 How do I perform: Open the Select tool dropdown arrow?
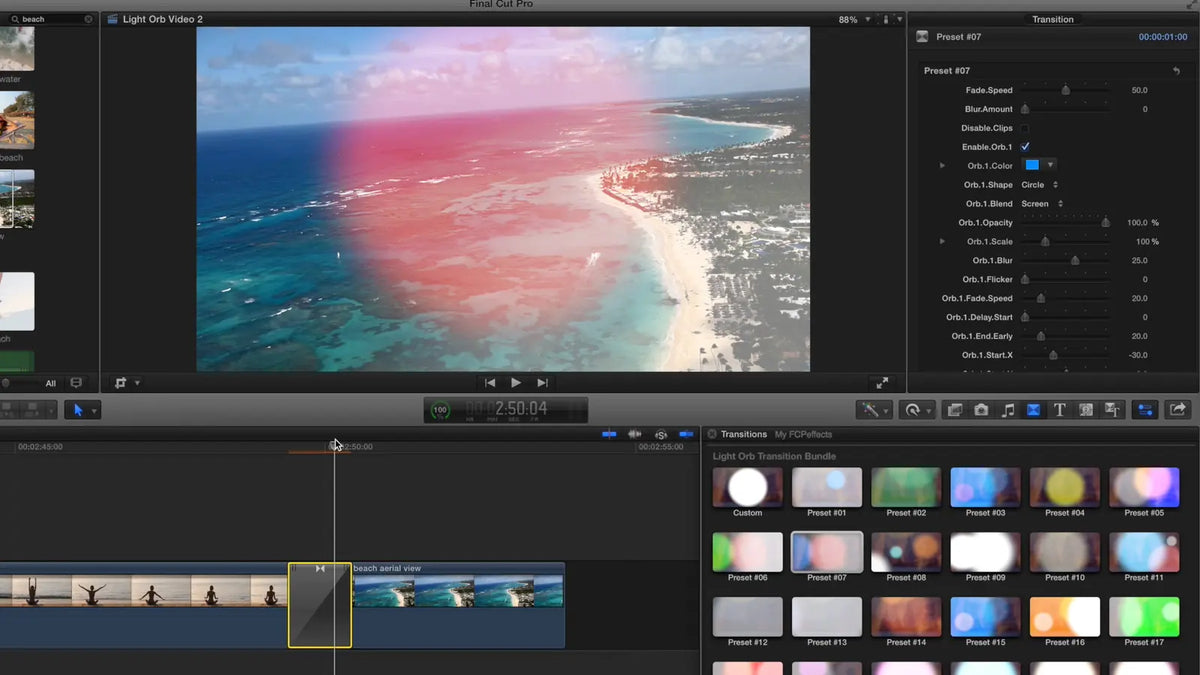(95, 411)
